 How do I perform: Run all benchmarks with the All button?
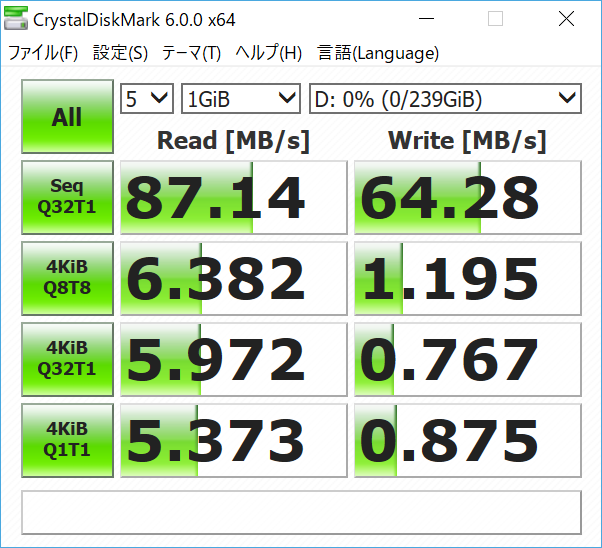click(x=67, y=117)
